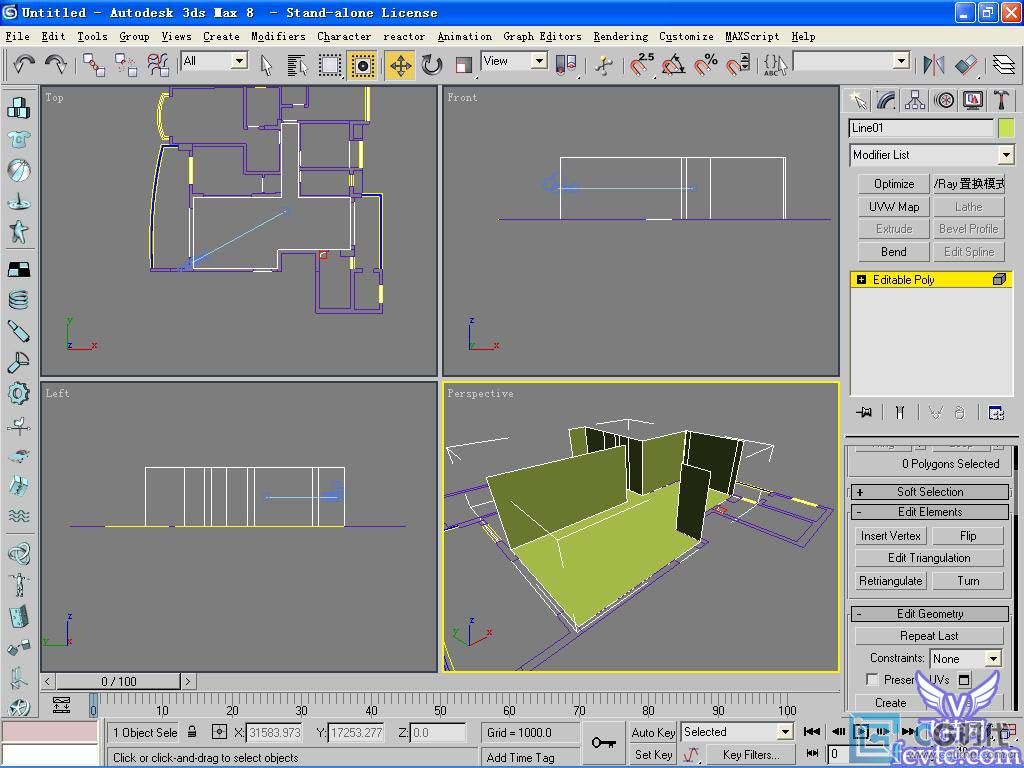Click the time slider 0 / 100 handle
The image size is (1024, 768).
[118, 681]
